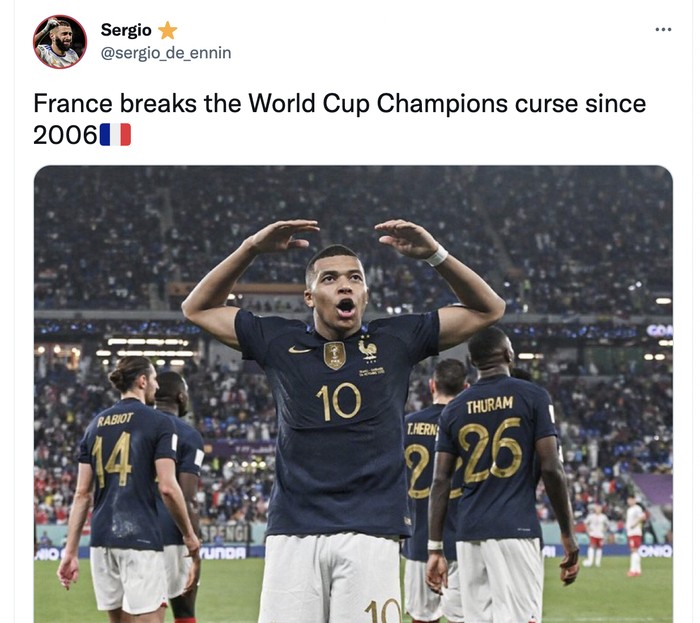Open Sergio's circular profile avatar
Image resolution: width=700 pixels, height=623 pixels.
[60, 42]
